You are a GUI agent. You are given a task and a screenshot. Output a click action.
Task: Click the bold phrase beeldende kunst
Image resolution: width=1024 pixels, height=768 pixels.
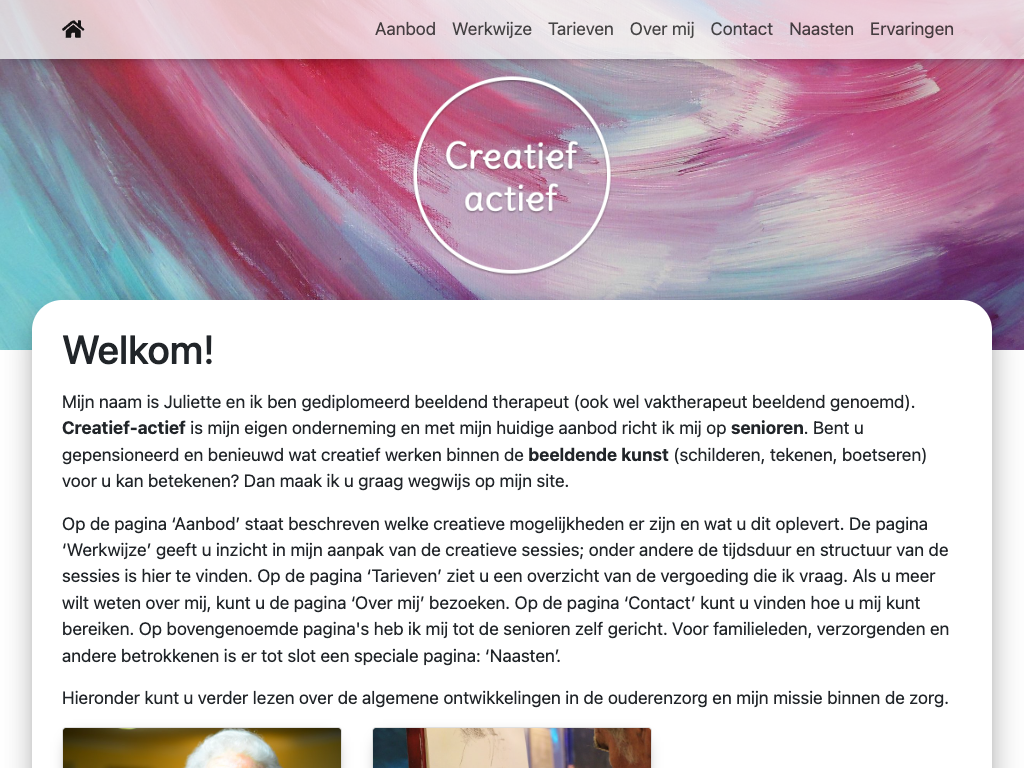(x=598, y=455)
